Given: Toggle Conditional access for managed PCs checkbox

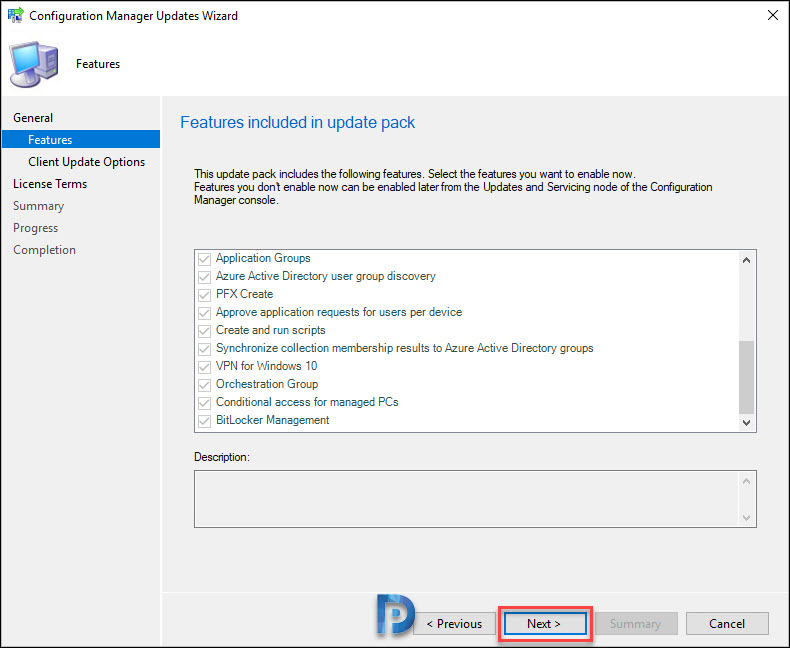Looking at the screenshot, I should [204, 403].
